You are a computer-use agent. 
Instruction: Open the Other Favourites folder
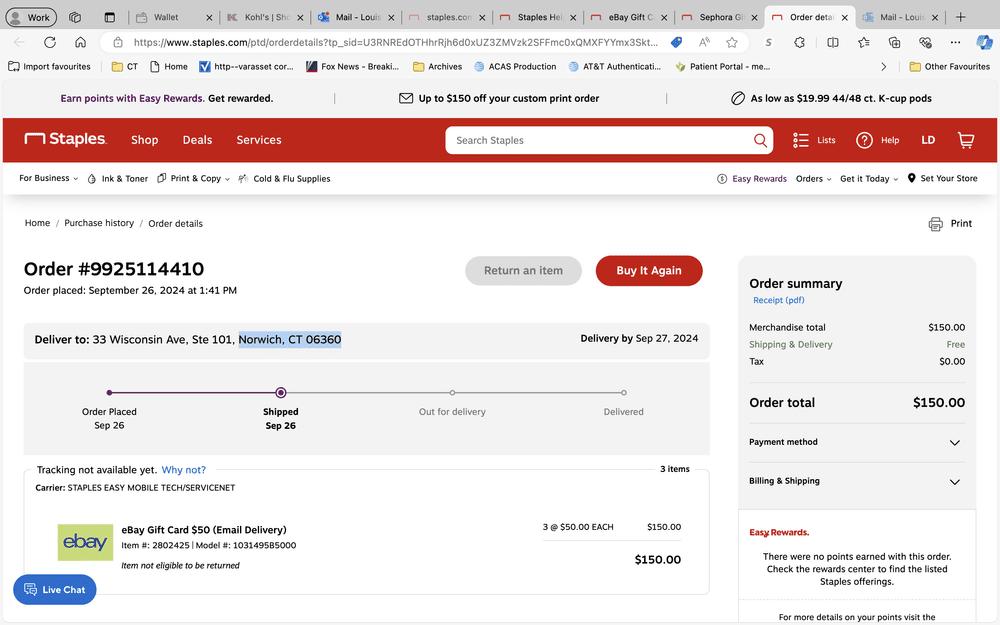click(x=950, y=66)
